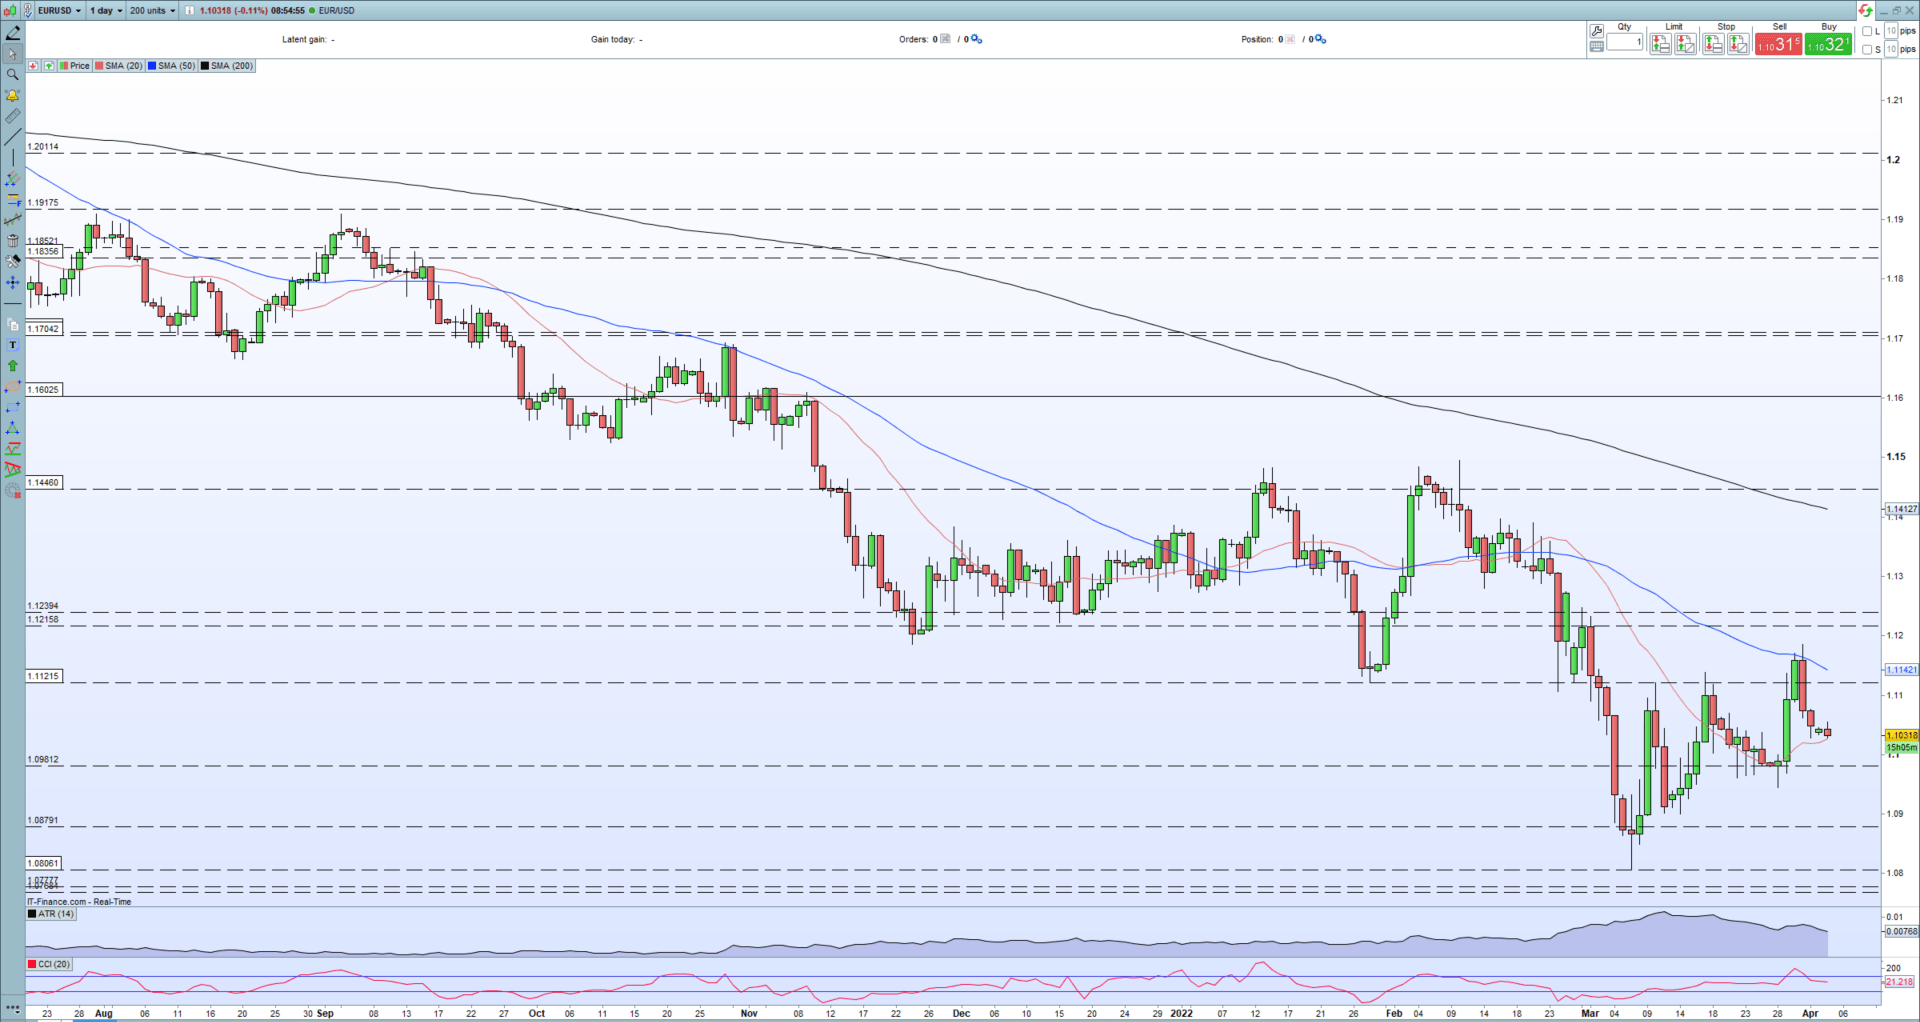Select the blue move arrows tool

point(13,283)
